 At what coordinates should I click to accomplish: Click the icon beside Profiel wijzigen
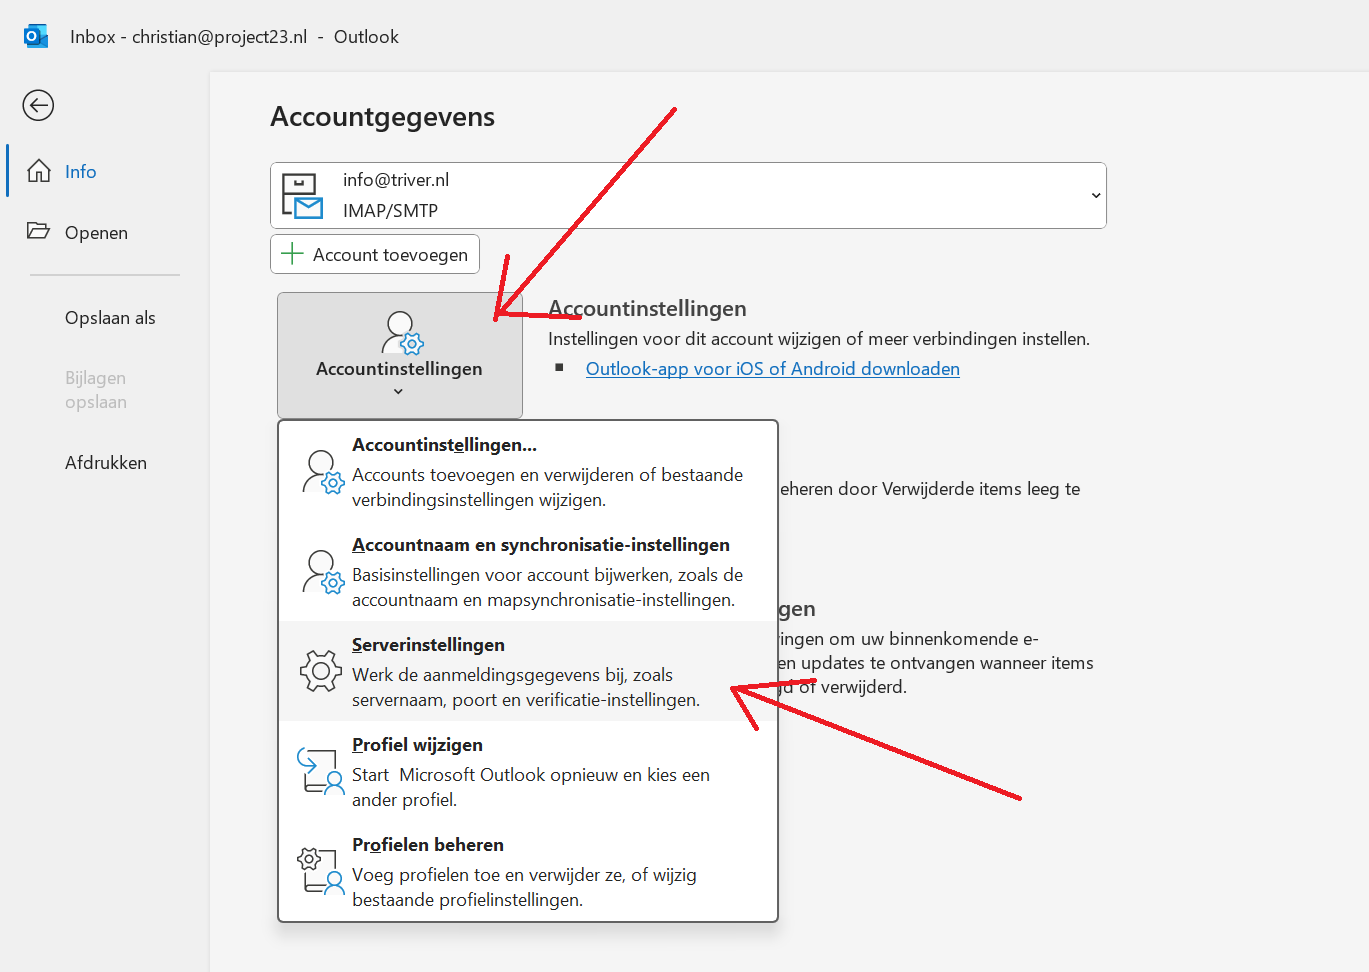click(321, 771)
